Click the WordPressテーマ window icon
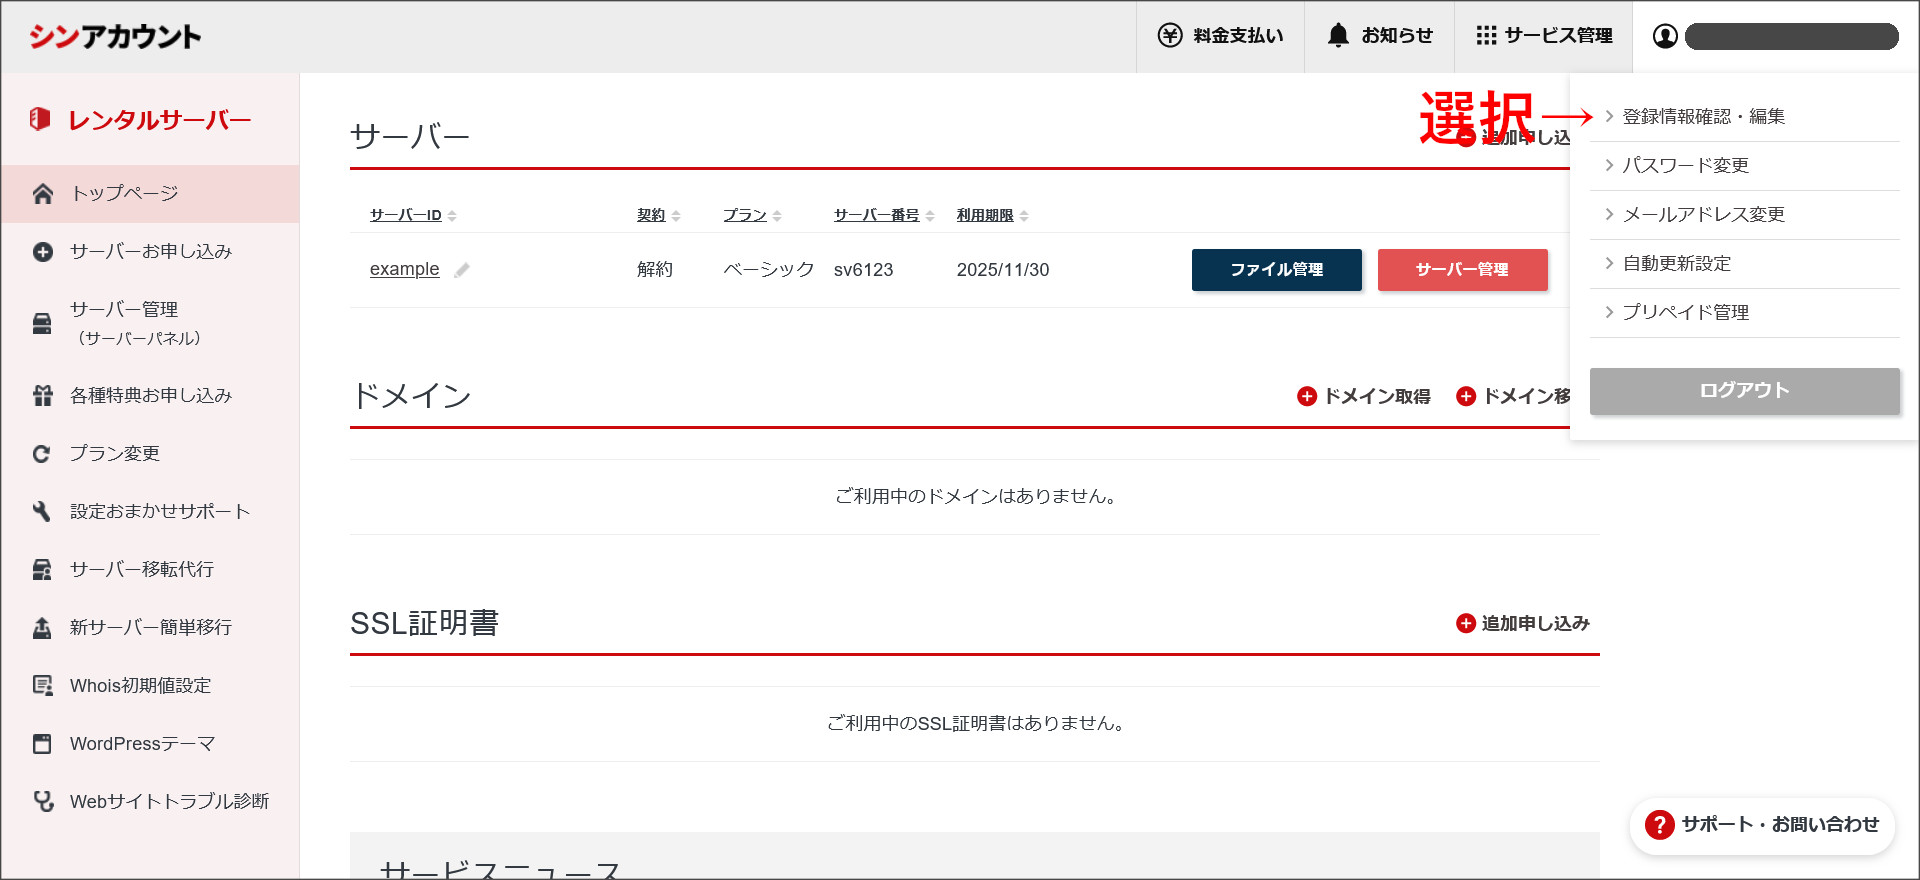Screen dimensions: 1920x880 point(42,744)
